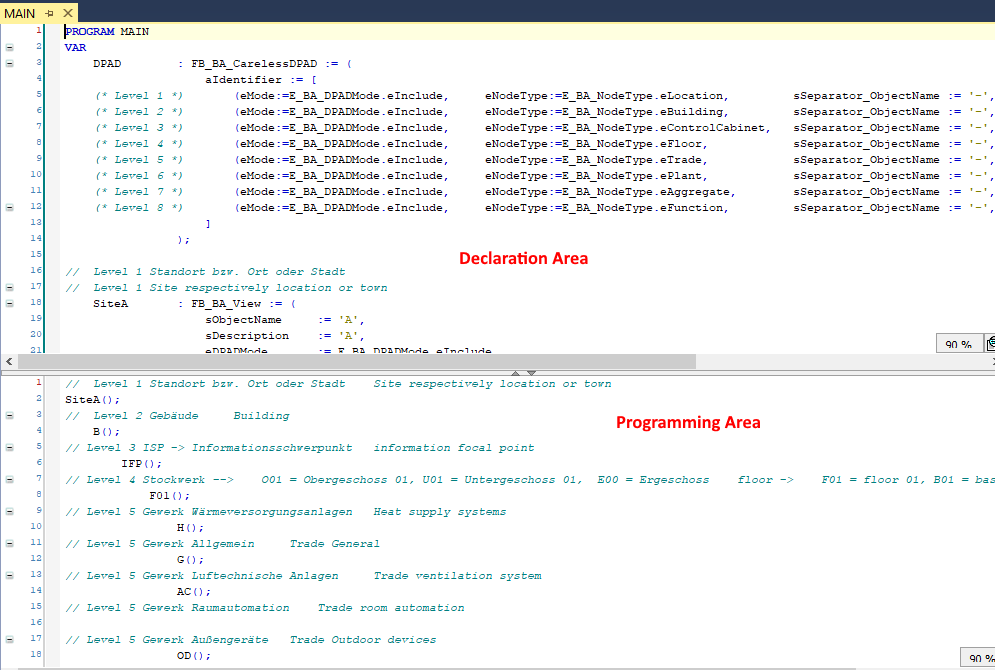Collapse fold at 'Luftechnische Anlagen' comment
The width and height of the screenshot is (995, 670).
10,575
